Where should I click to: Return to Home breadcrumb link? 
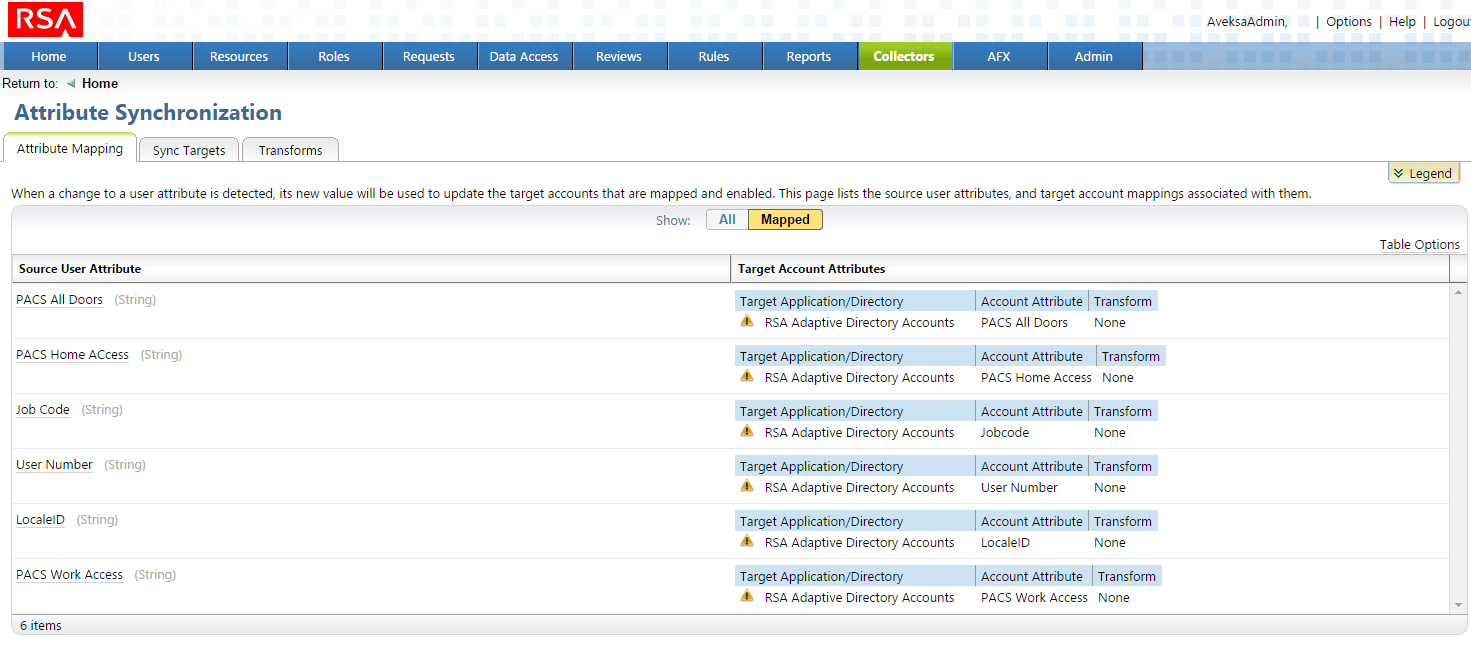(x=100, y=84)
